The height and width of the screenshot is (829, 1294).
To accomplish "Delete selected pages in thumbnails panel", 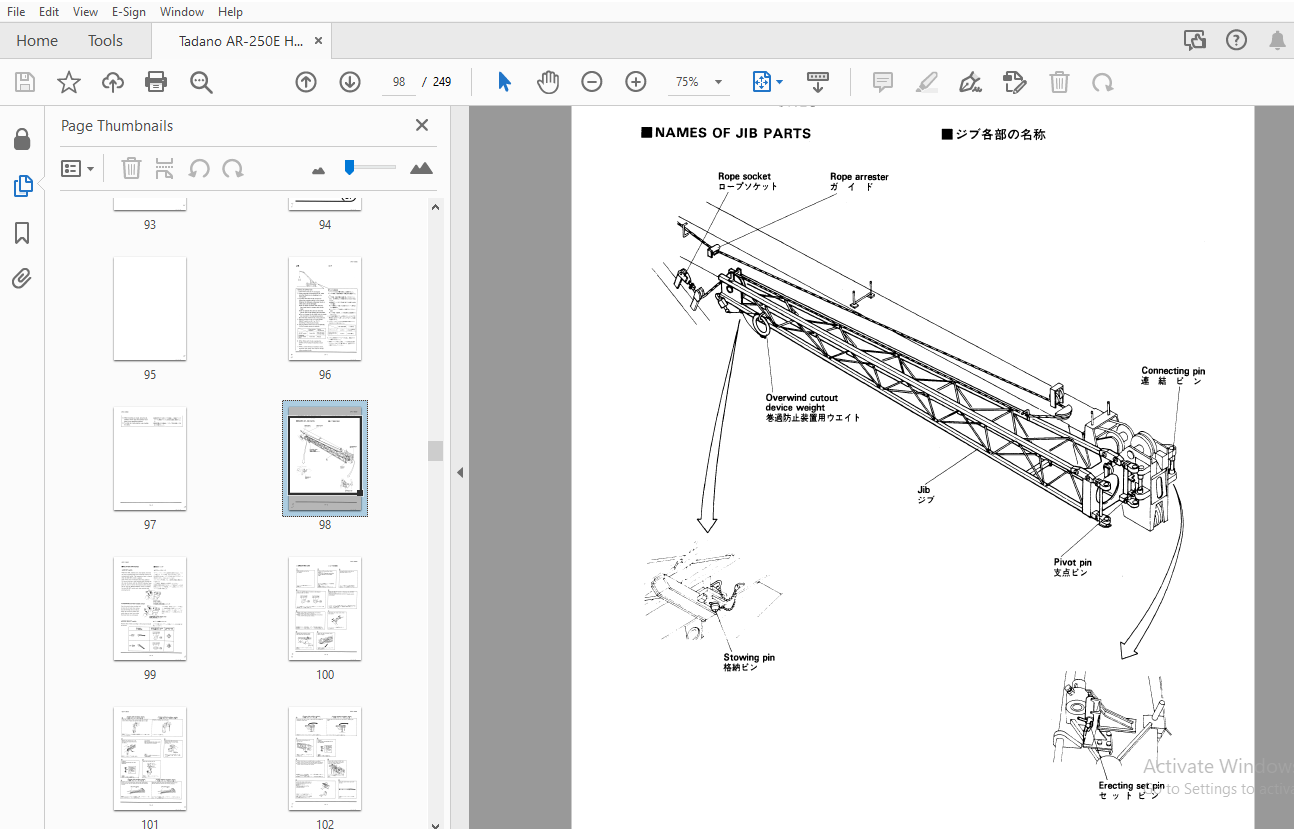I will [x=131, y=168].
